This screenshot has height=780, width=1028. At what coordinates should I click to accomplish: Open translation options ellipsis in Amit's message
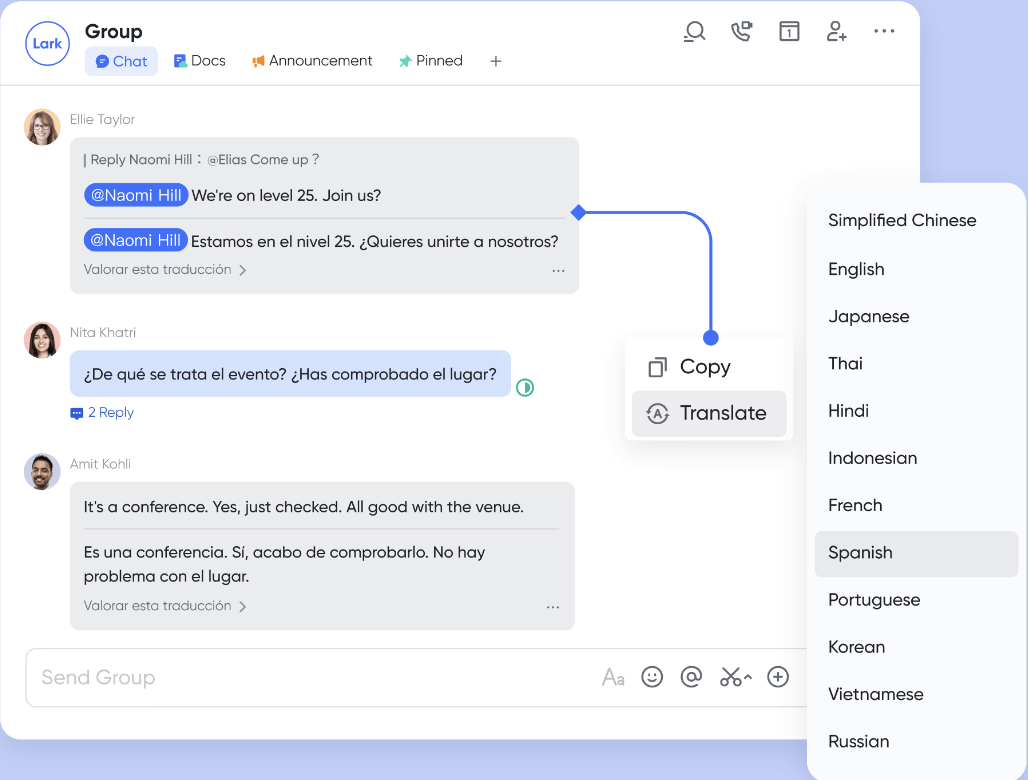pos(553,607)
